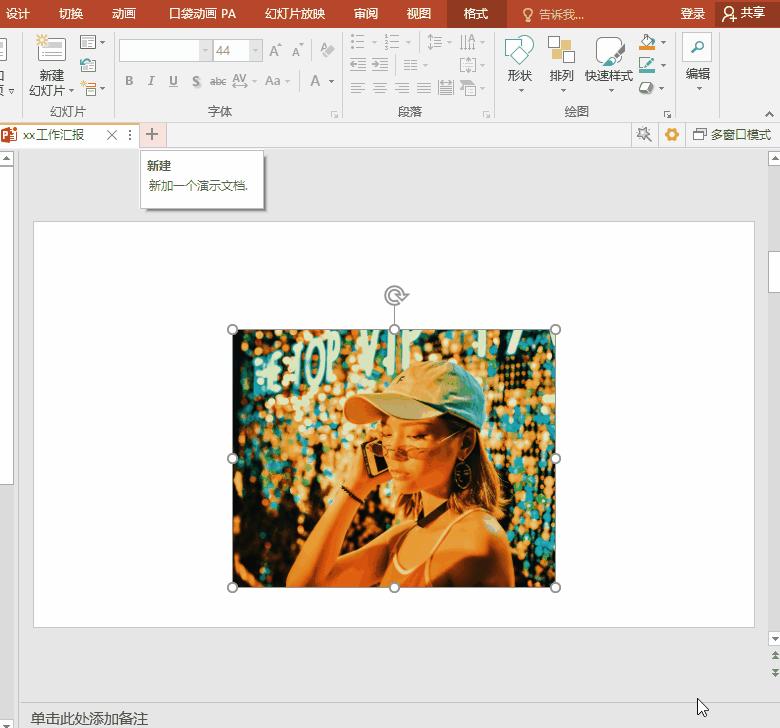Open the 动画 ribbon tab
This screenshot has height=728, width=780.
(123, 13)
